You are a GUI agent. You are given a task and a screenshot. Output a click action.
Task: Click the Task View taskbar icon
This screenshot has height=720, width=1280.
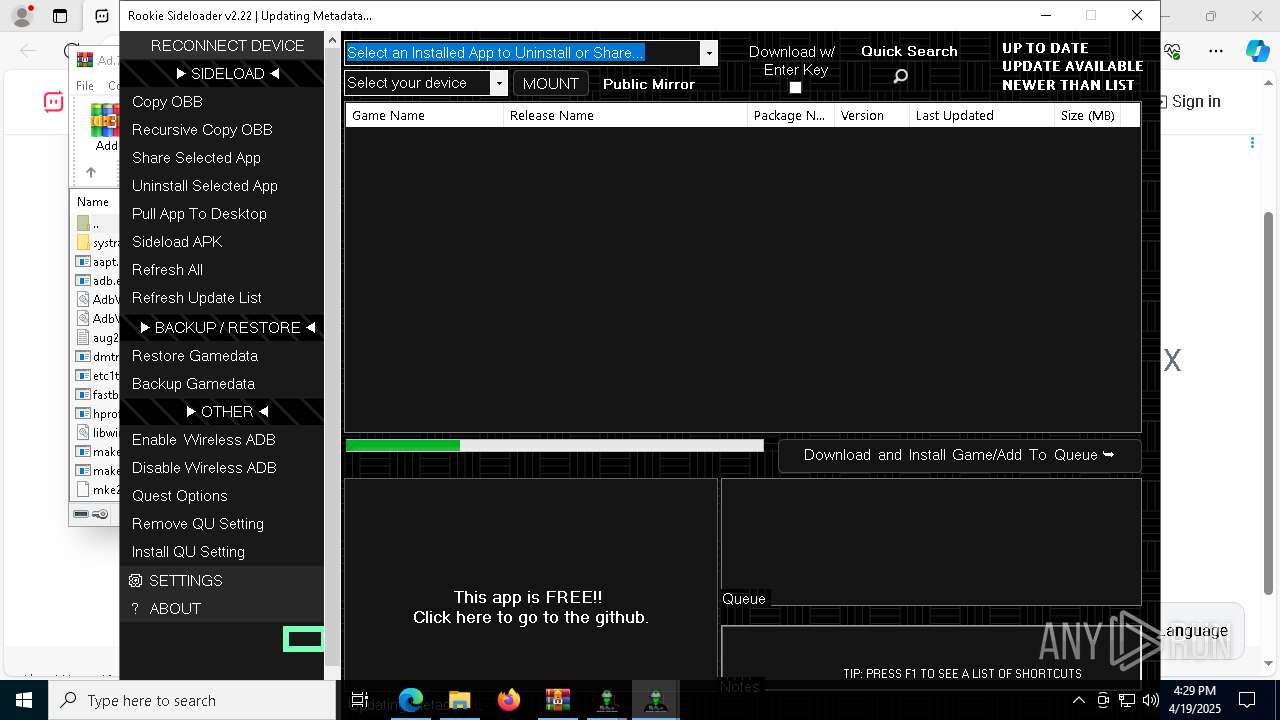[x=360, y=700]
